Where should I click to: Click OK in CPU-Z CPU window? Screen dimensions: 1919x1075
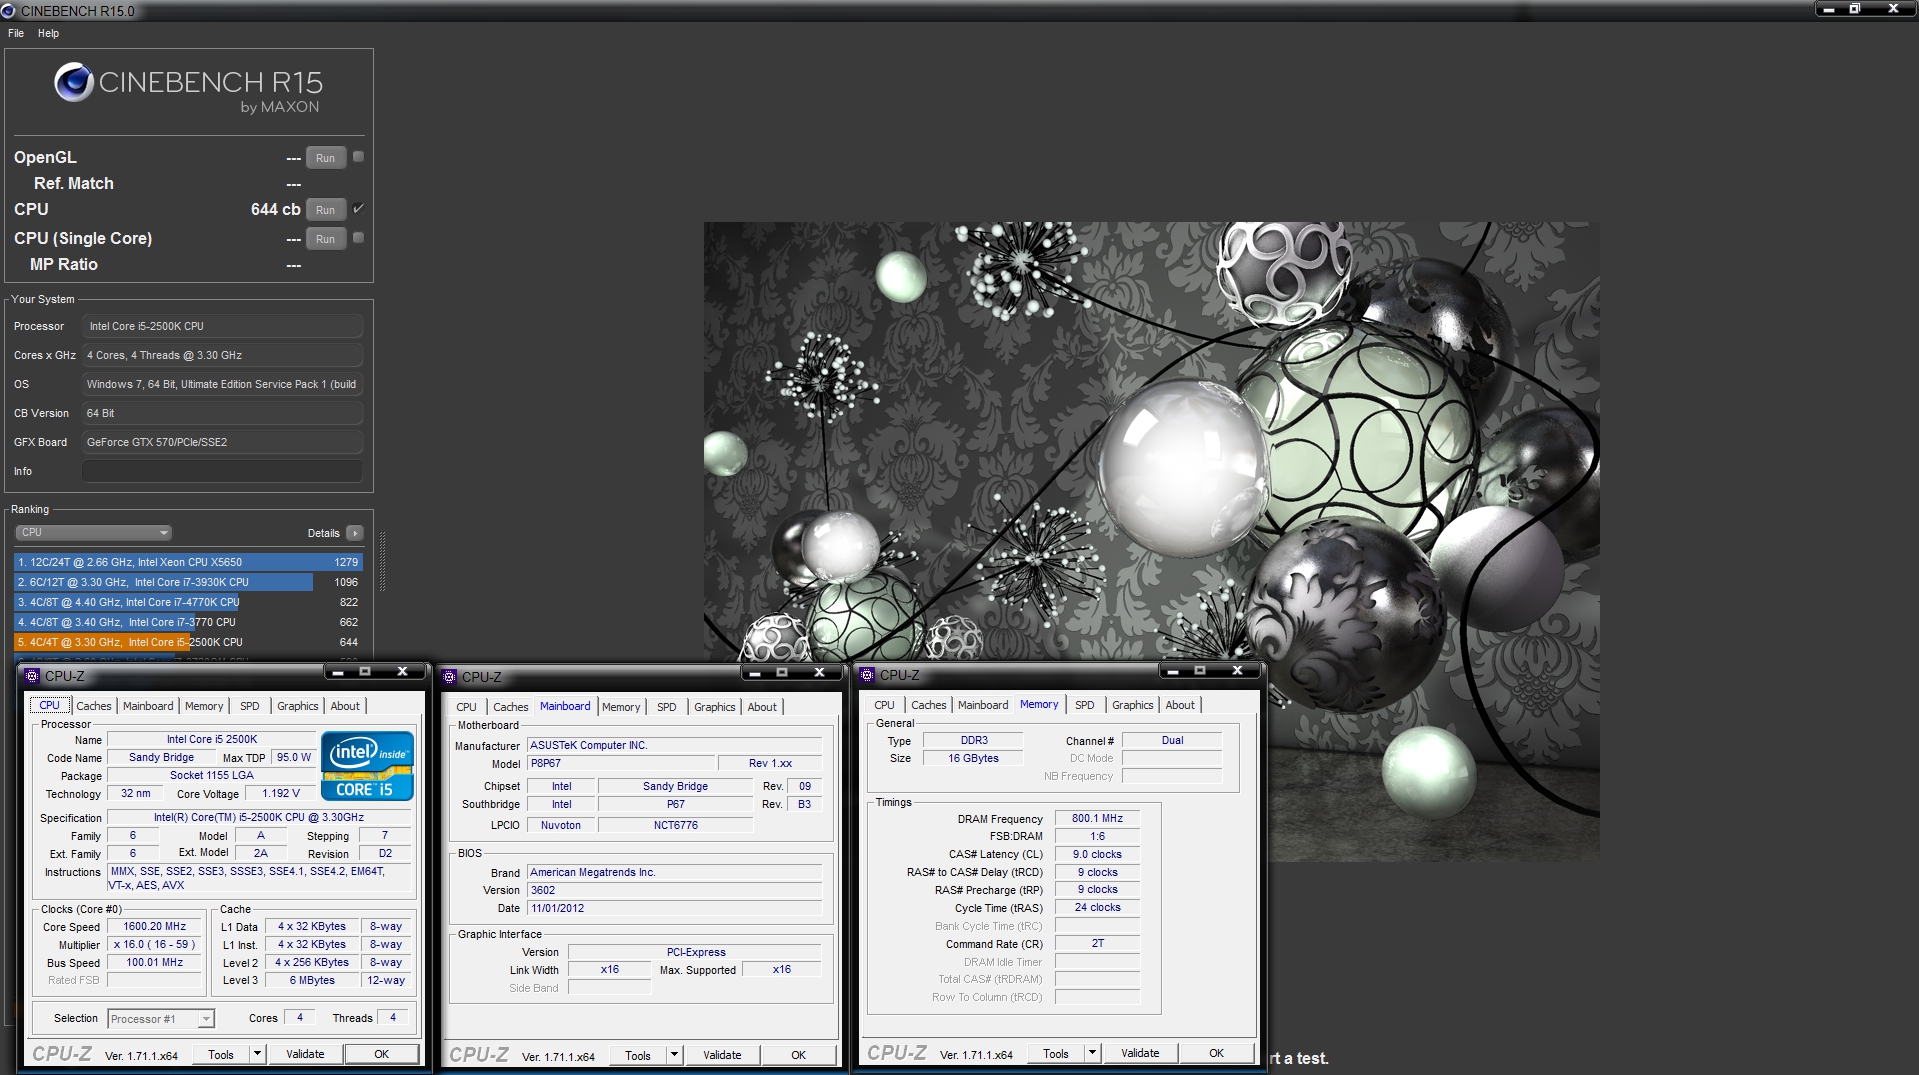(x=381, y=1054)
